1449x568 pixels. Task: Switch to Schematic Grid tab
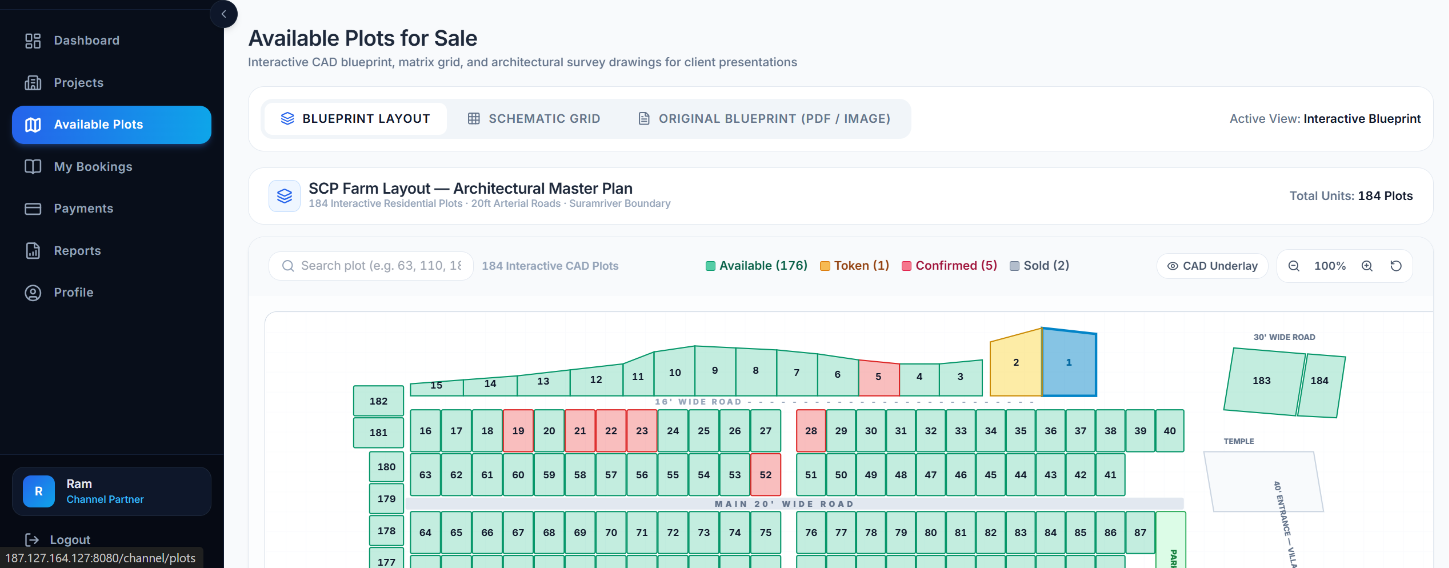point(534,119)
